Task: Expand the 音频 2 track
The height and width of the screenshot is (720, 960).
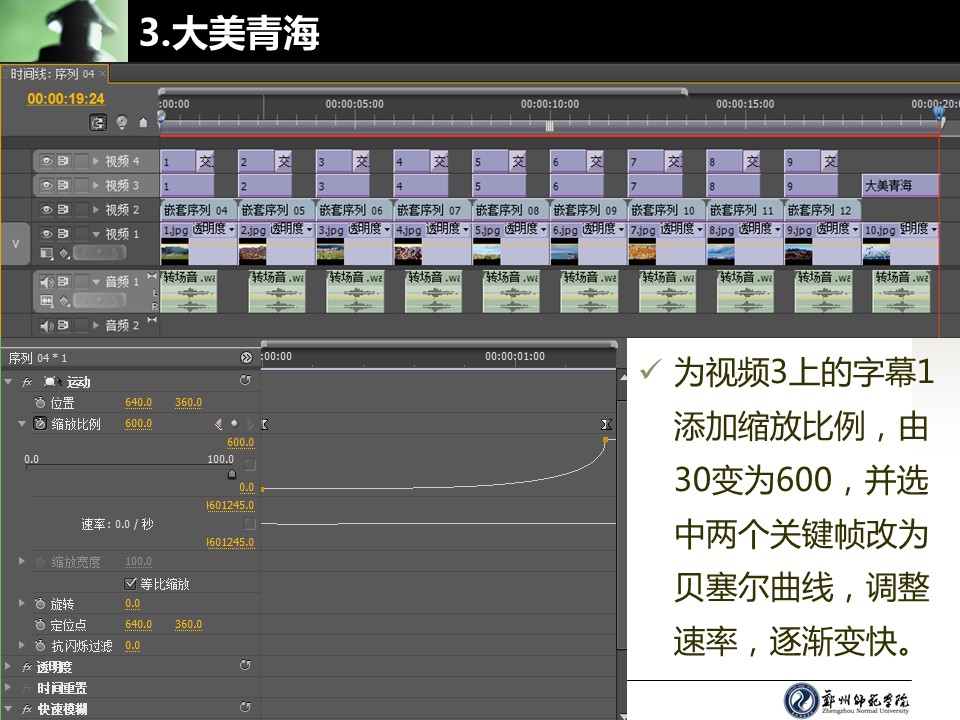Action: [96, 325]
